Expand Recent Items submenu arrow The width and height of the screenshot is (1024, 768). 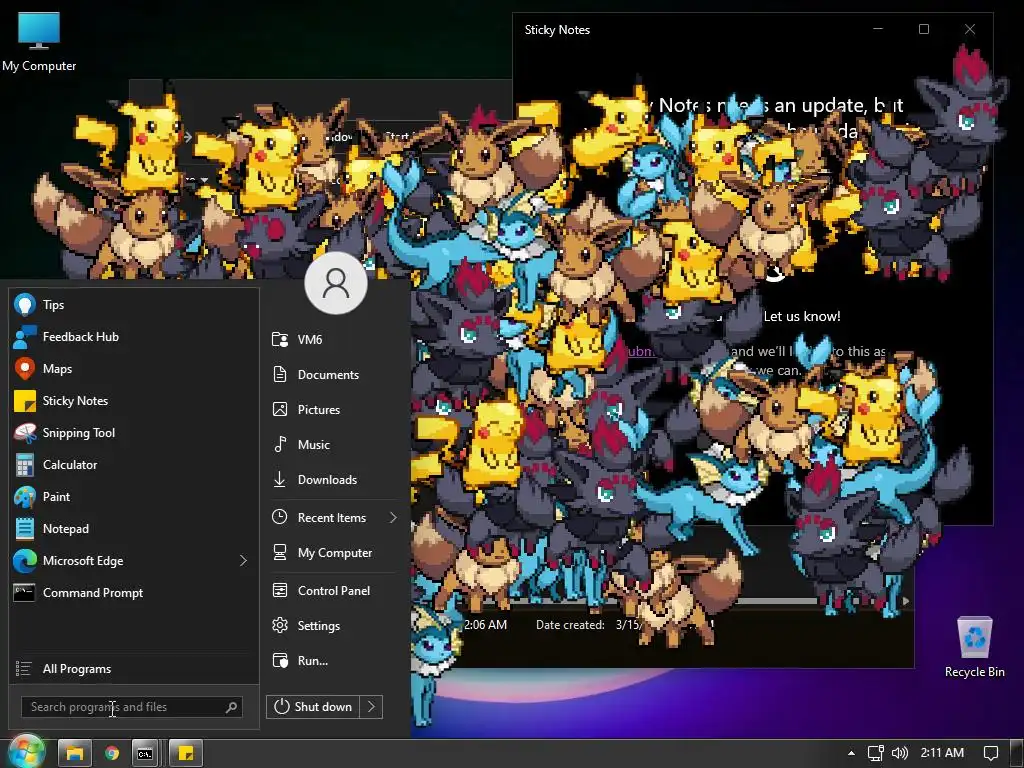click(x=392, y=517)
